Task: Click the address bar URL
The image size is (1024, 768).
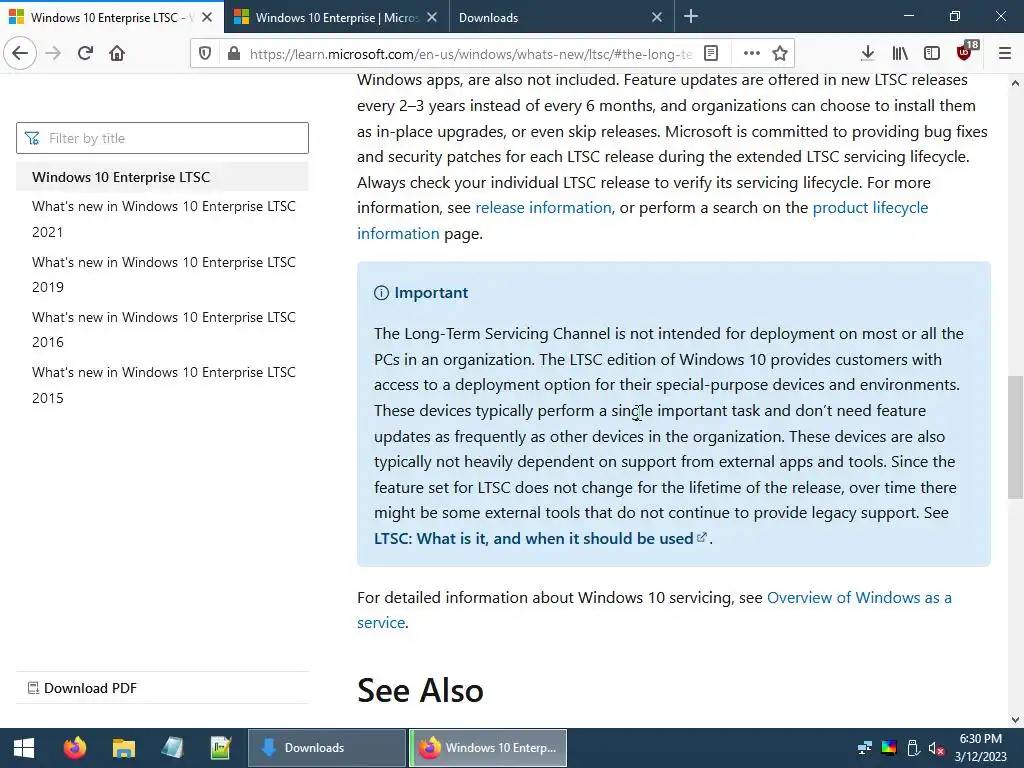Action: 470,54
